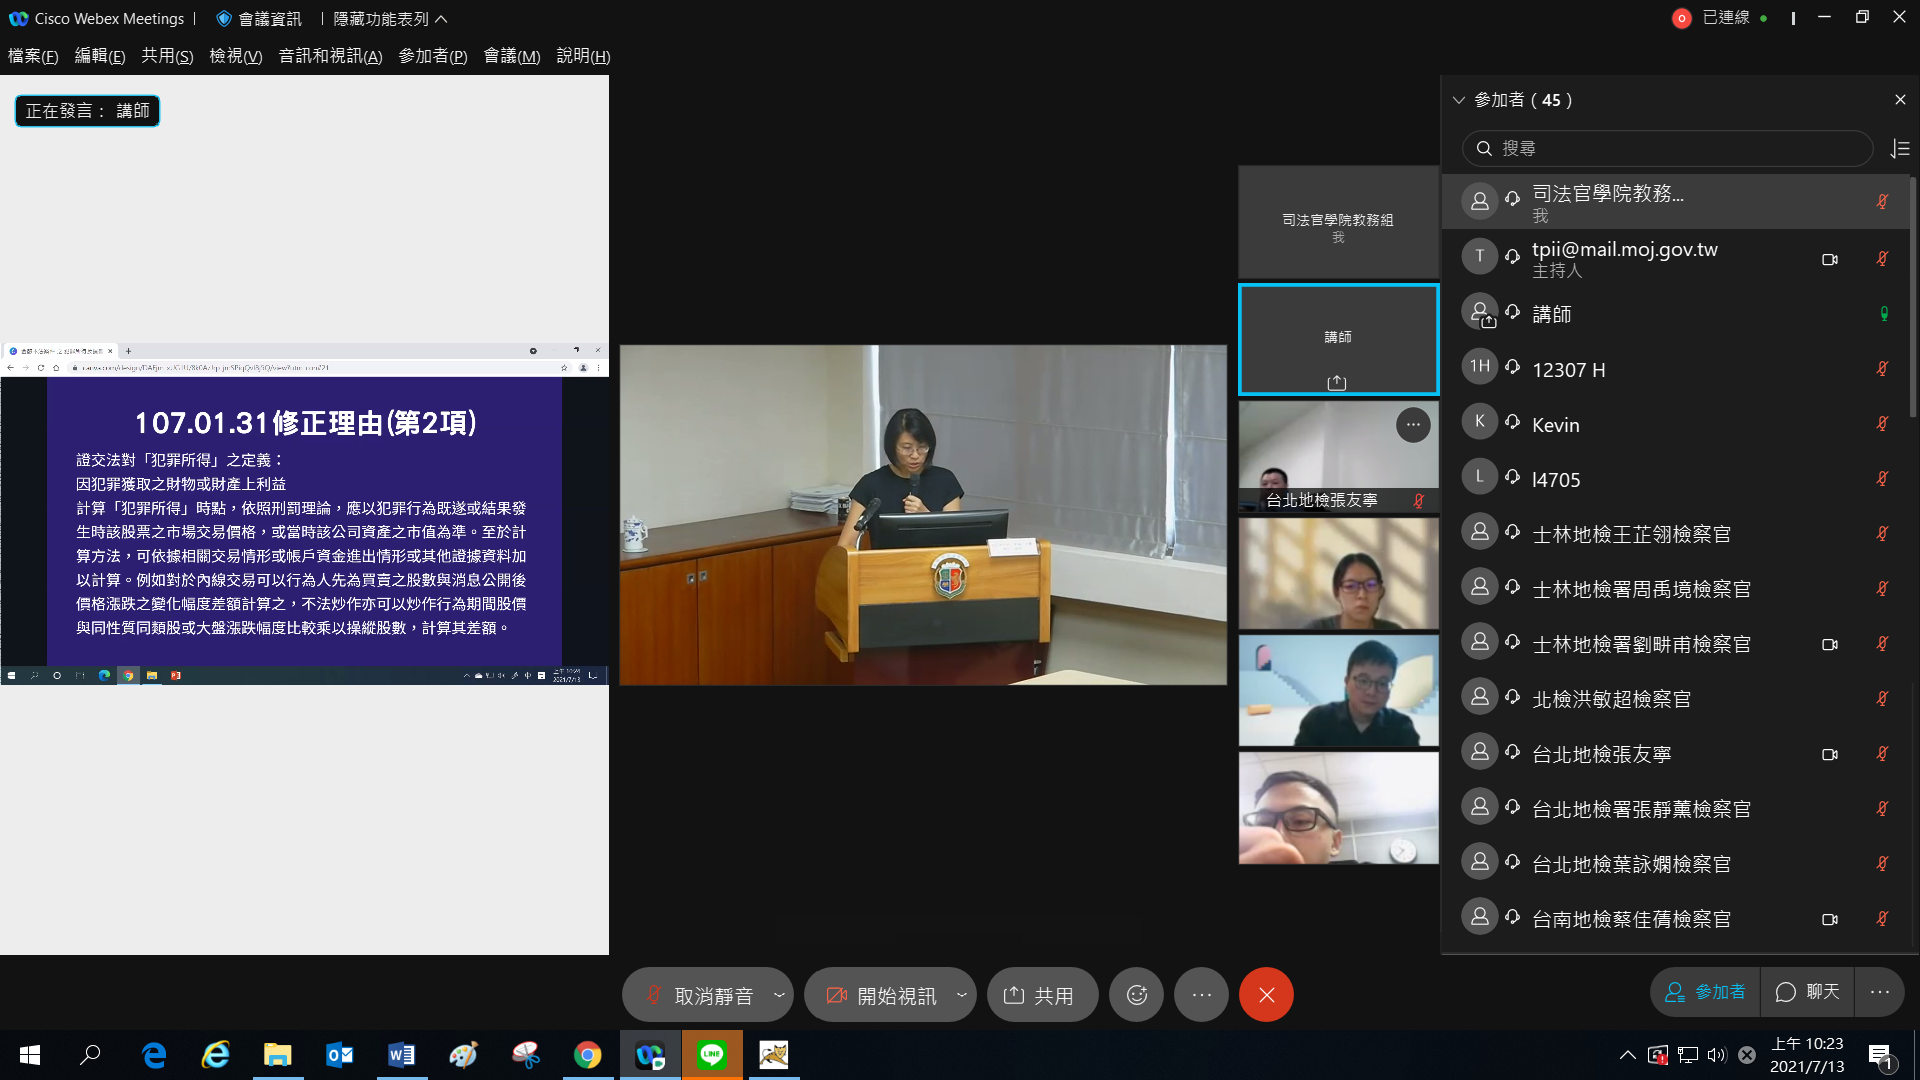This screenshot has height=1080, width=1920.
Task: Click camera icon for 台北地檢張友寧
Action: click(x=1830, y=754)
